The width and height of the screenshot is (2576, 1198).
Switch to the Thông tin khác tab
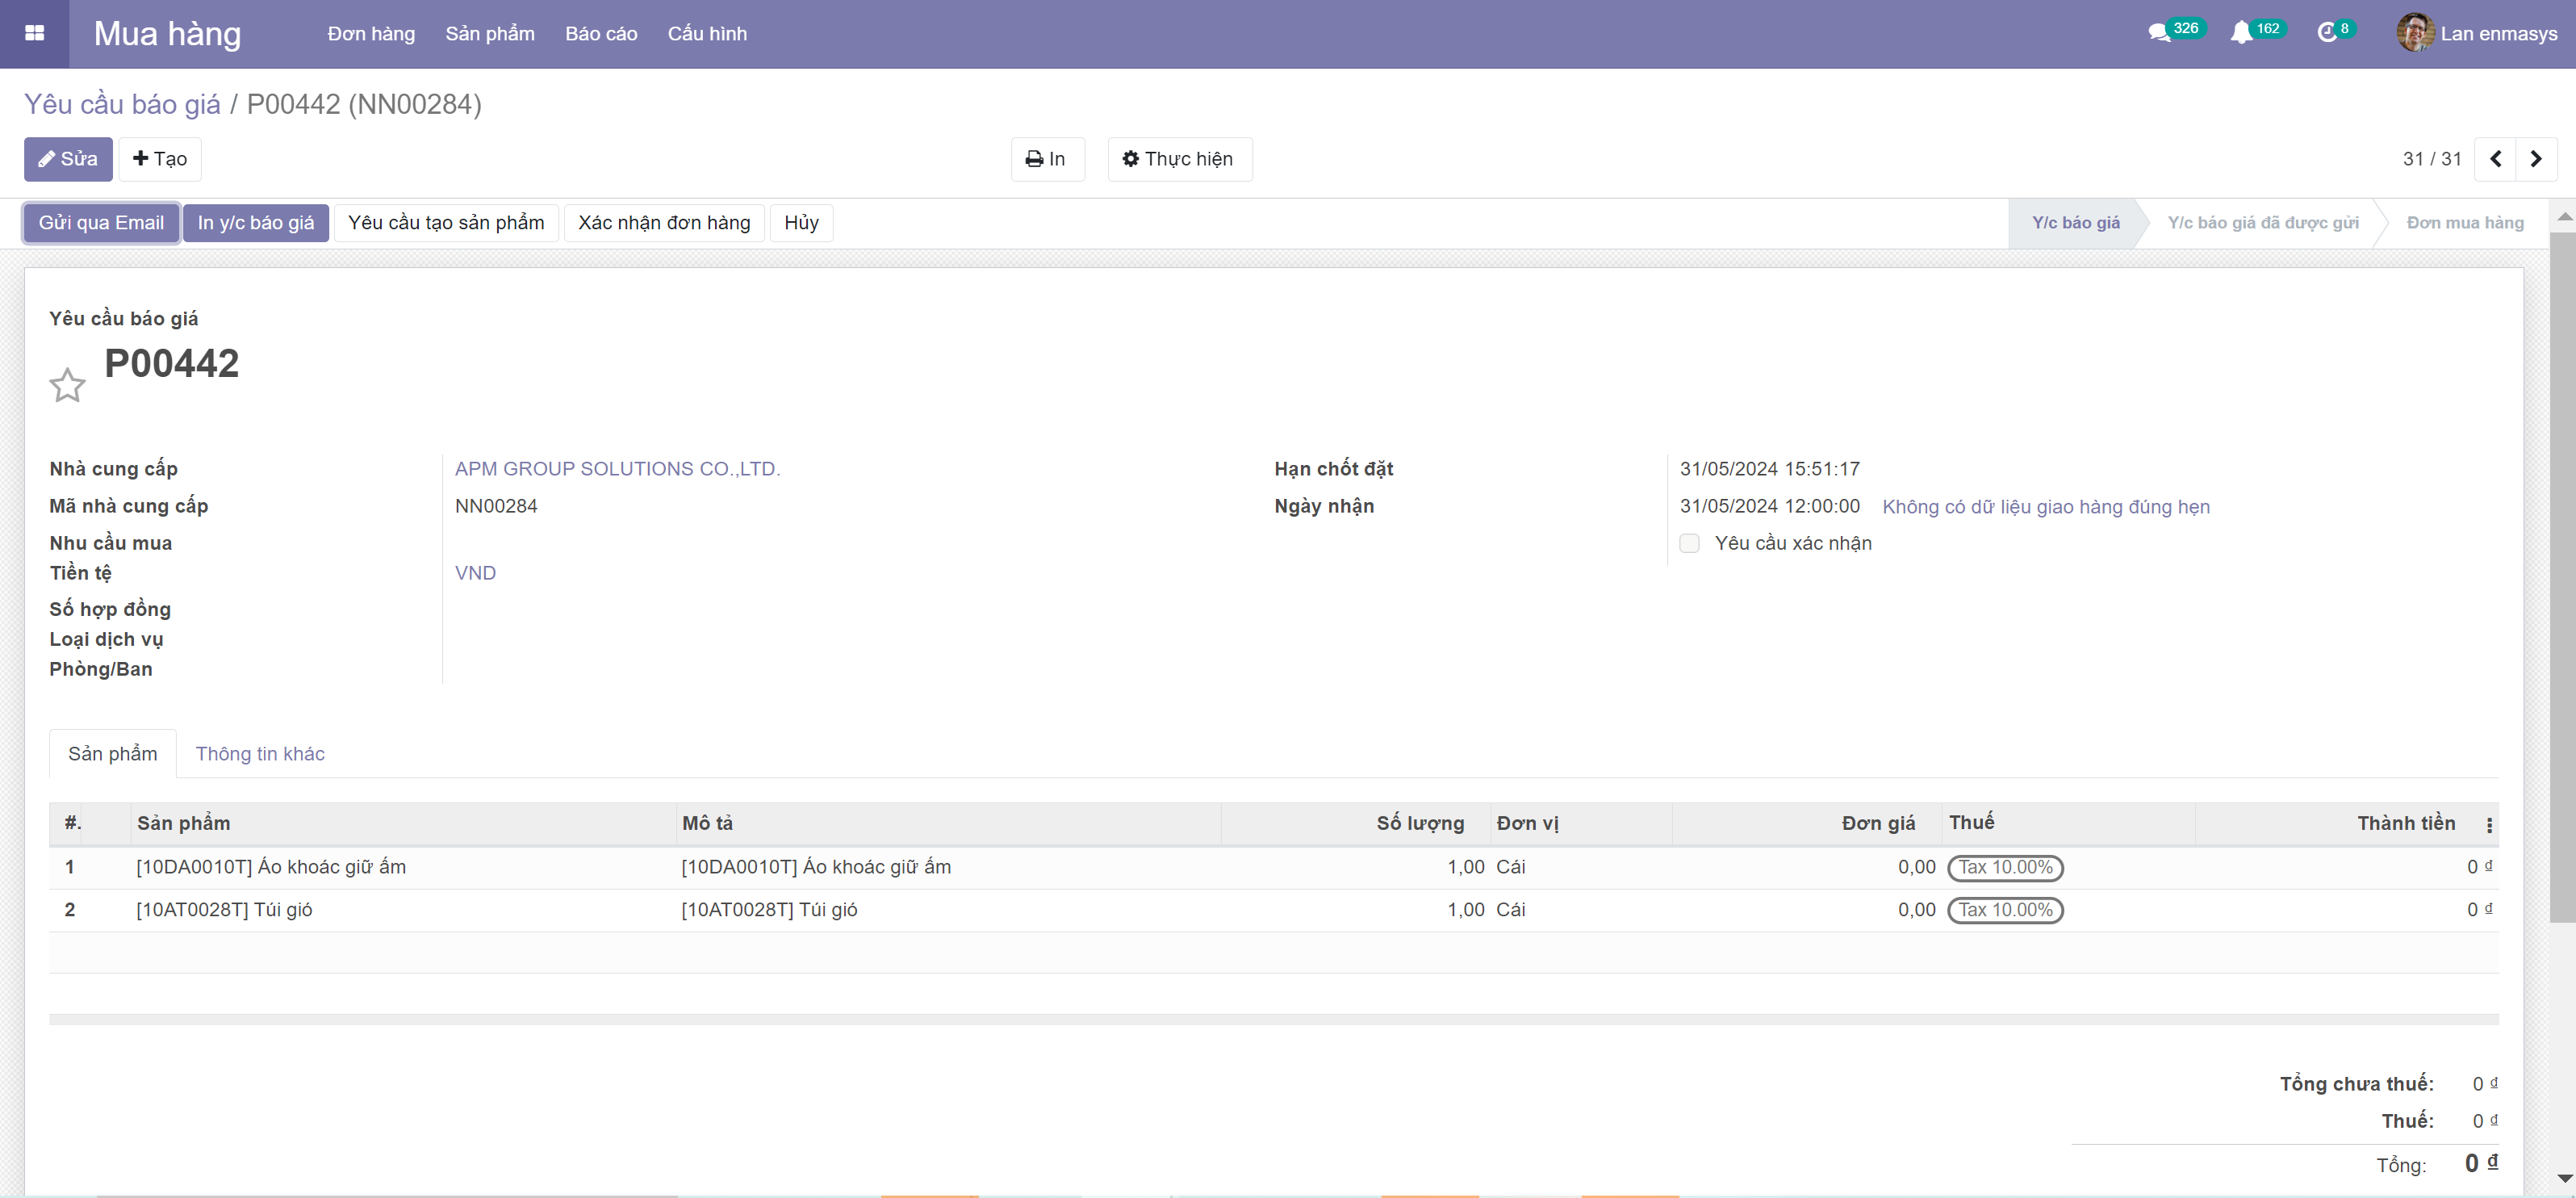pos(260,754)
